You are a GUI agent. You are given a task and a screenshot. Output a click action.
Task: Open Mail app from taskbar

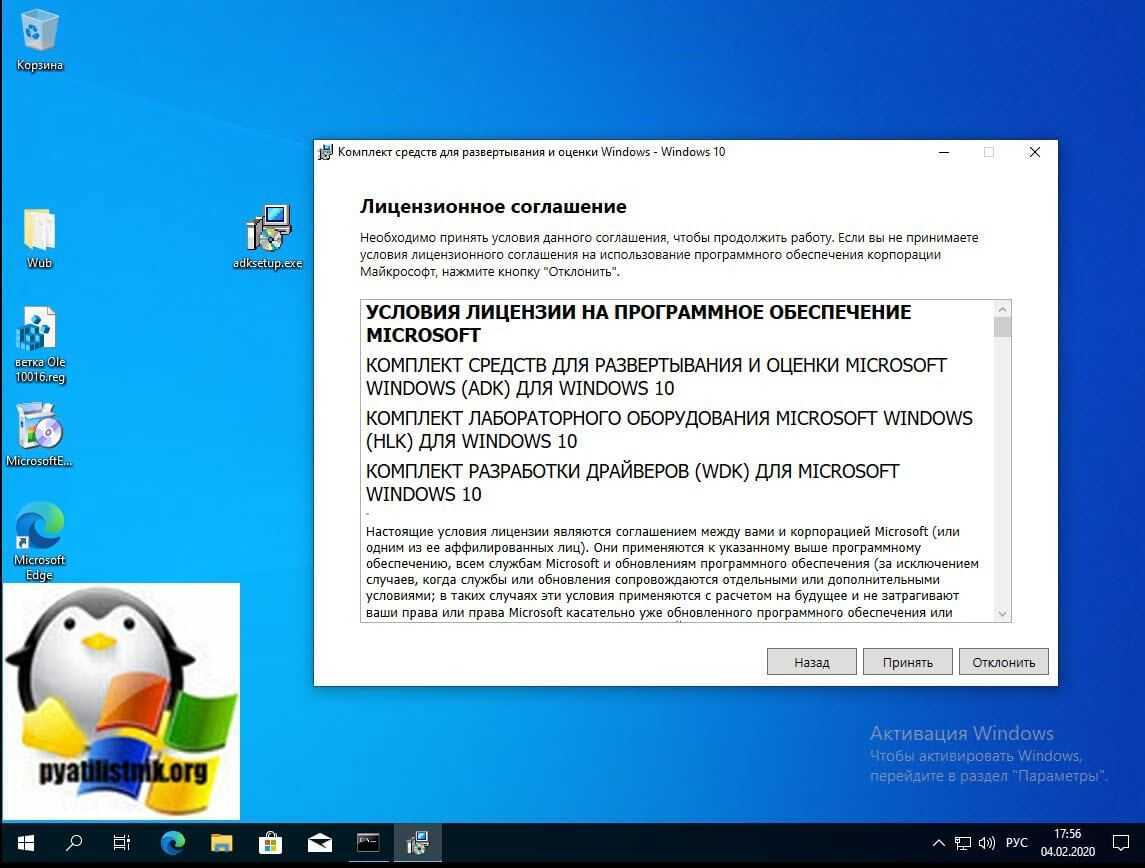point(319,844)
